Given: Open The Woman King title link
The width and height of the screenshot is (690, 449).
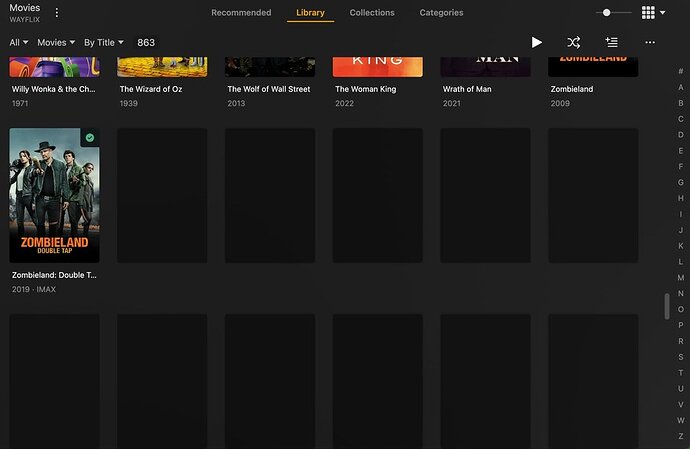Looking at the screenshot, I should [366, 89].
